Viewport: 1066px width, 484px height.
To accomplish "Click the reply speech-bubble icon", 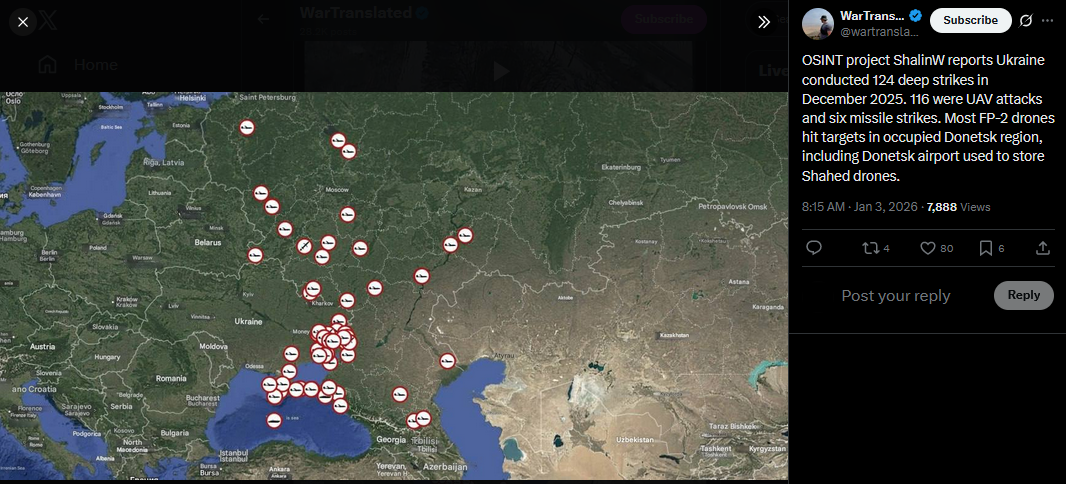I will click(x=814, y=248).
